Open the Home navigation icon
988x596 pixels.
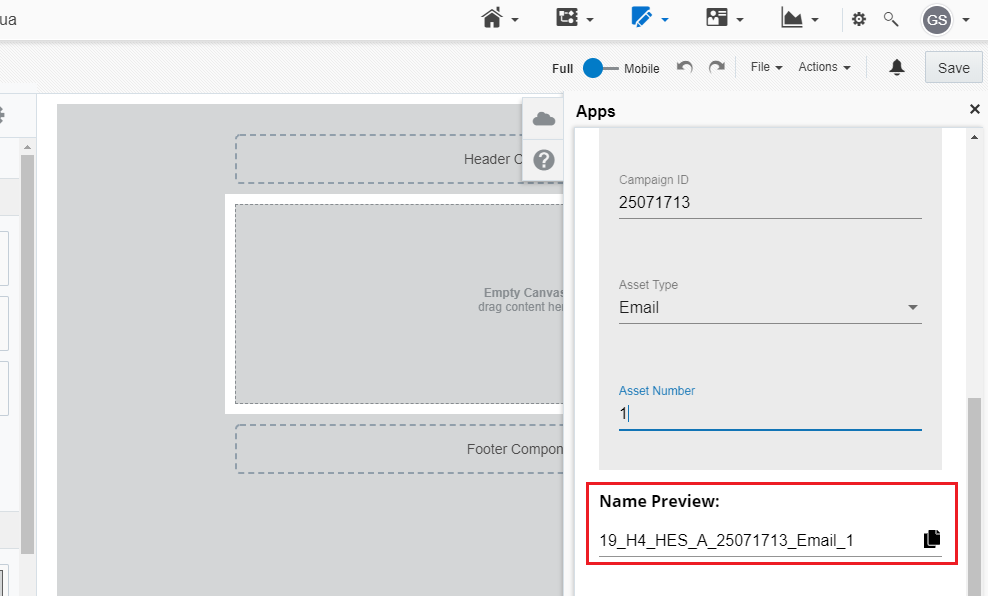[491, 18]
